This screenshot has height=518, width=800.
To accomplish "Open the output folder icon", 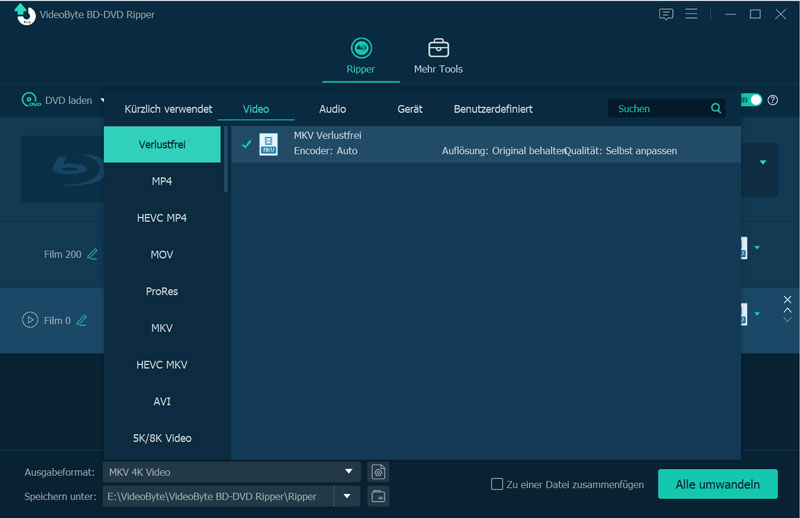I will pos(378,496).
